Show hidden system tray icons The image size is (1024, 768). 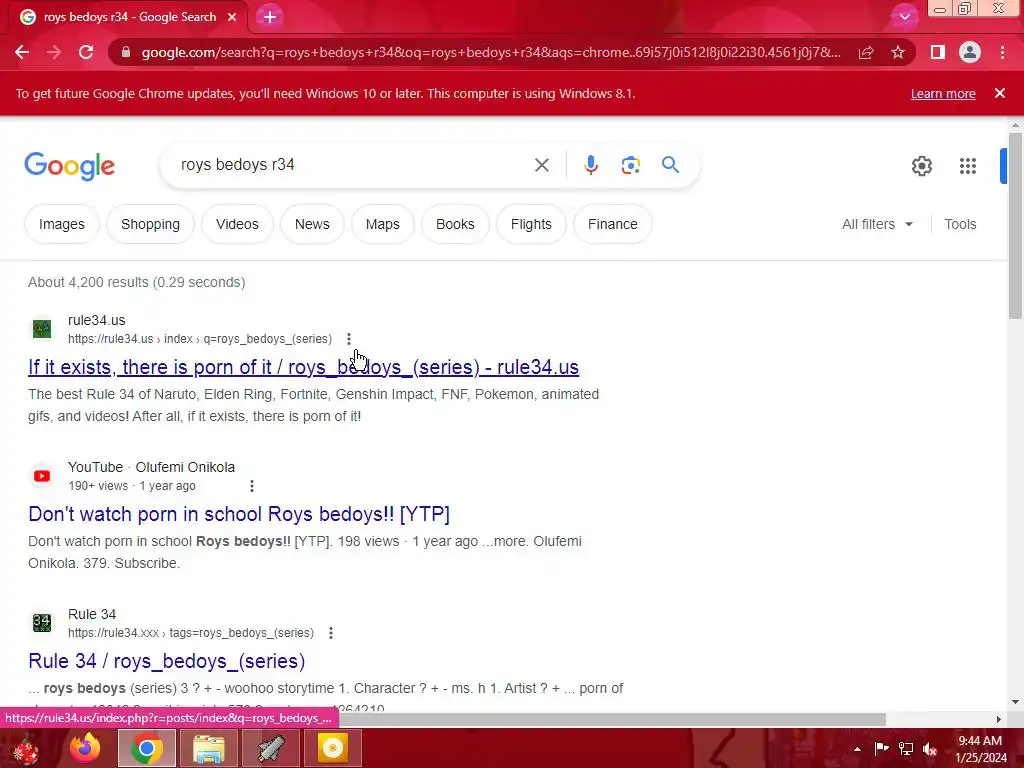tap(857, 749)
